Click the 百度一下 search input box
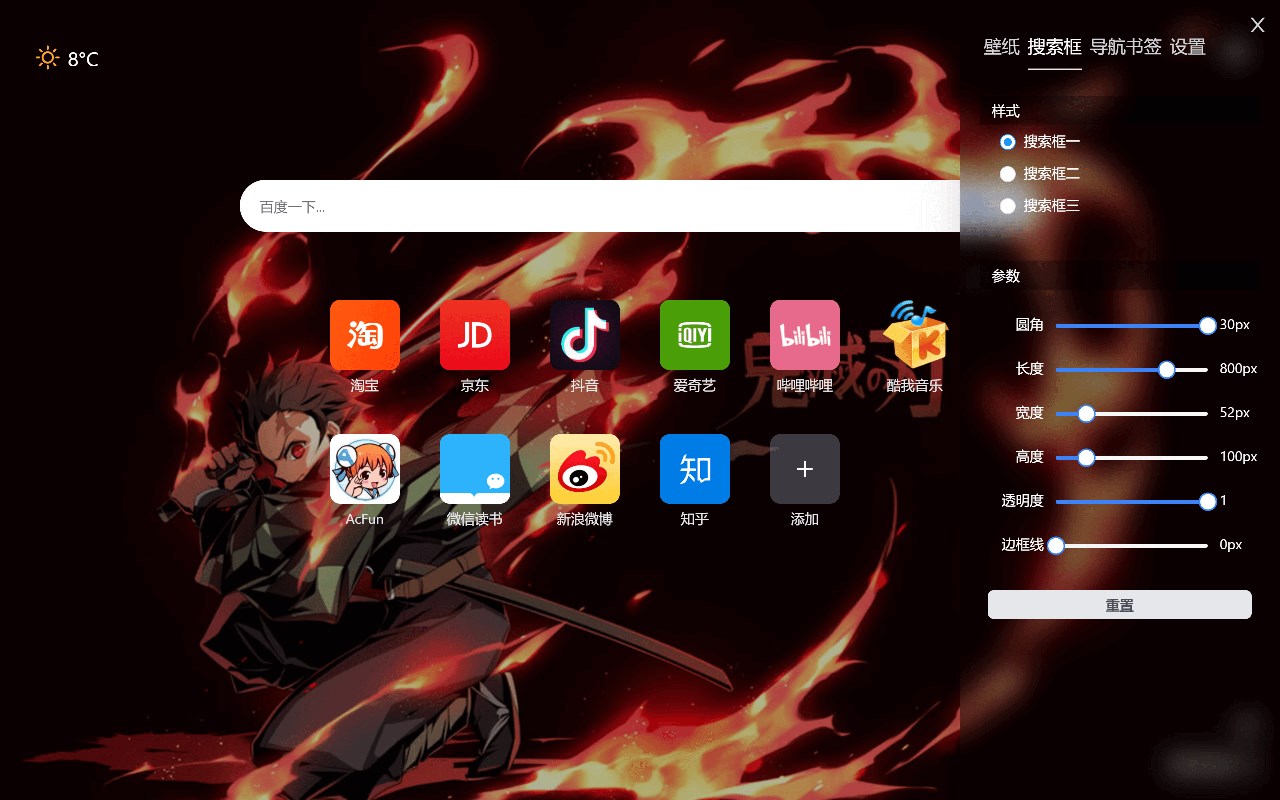This screenshot has height=800, width=1280. point(600,206)
